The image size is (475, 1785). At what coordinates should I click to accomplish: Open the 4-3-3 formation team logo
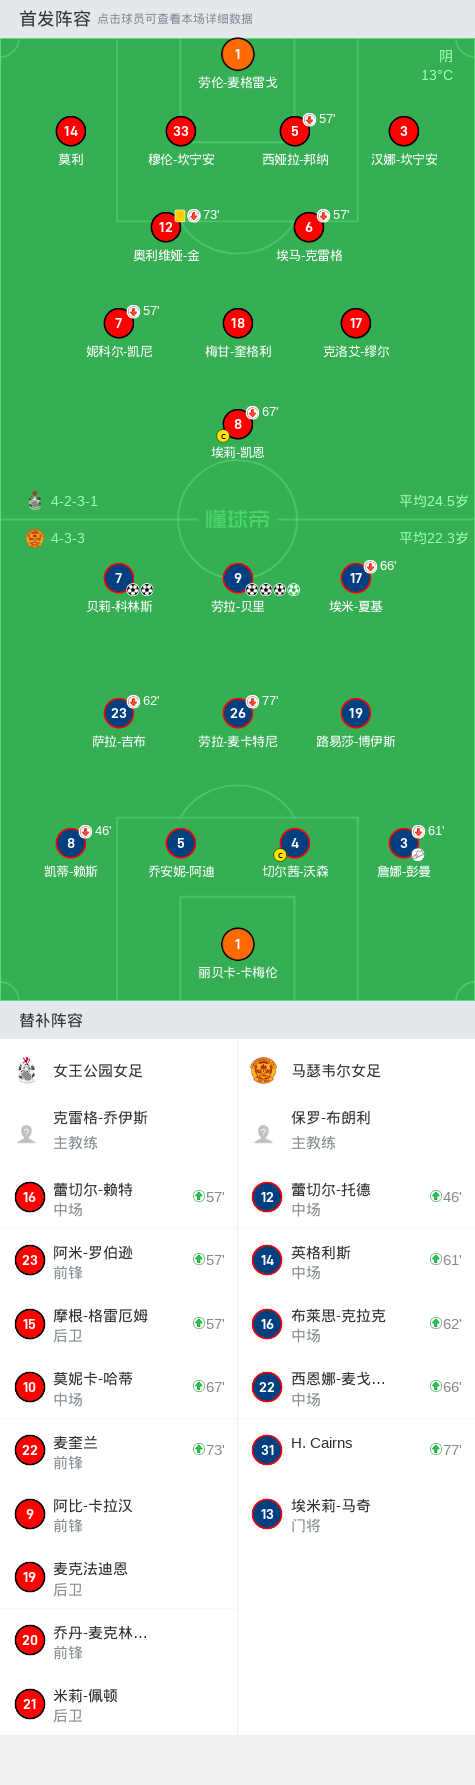coord(35,538)
